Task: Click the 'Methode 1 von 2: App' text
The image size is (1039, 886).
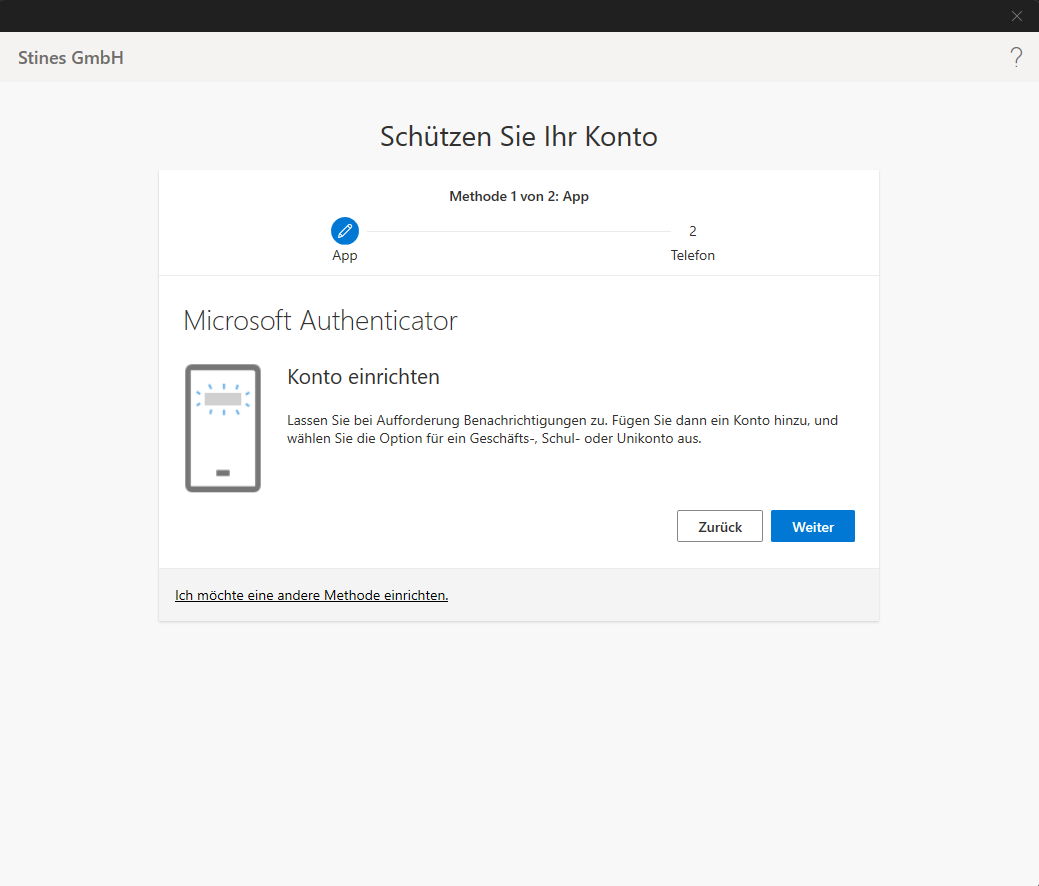Action: pos(519,197)
